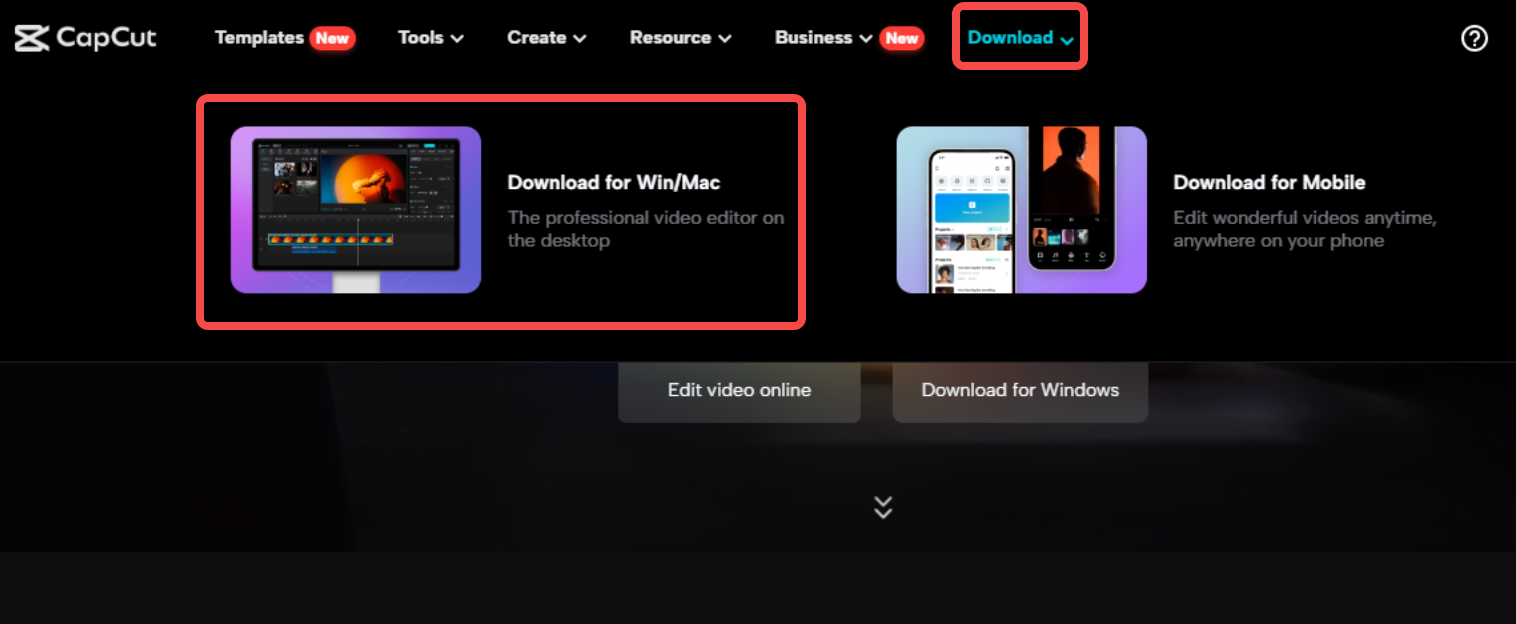Click 'Edit wonderful videos anytime' description text
This screenshot has height=624, width=1516.
click(x=1305, y=229)
